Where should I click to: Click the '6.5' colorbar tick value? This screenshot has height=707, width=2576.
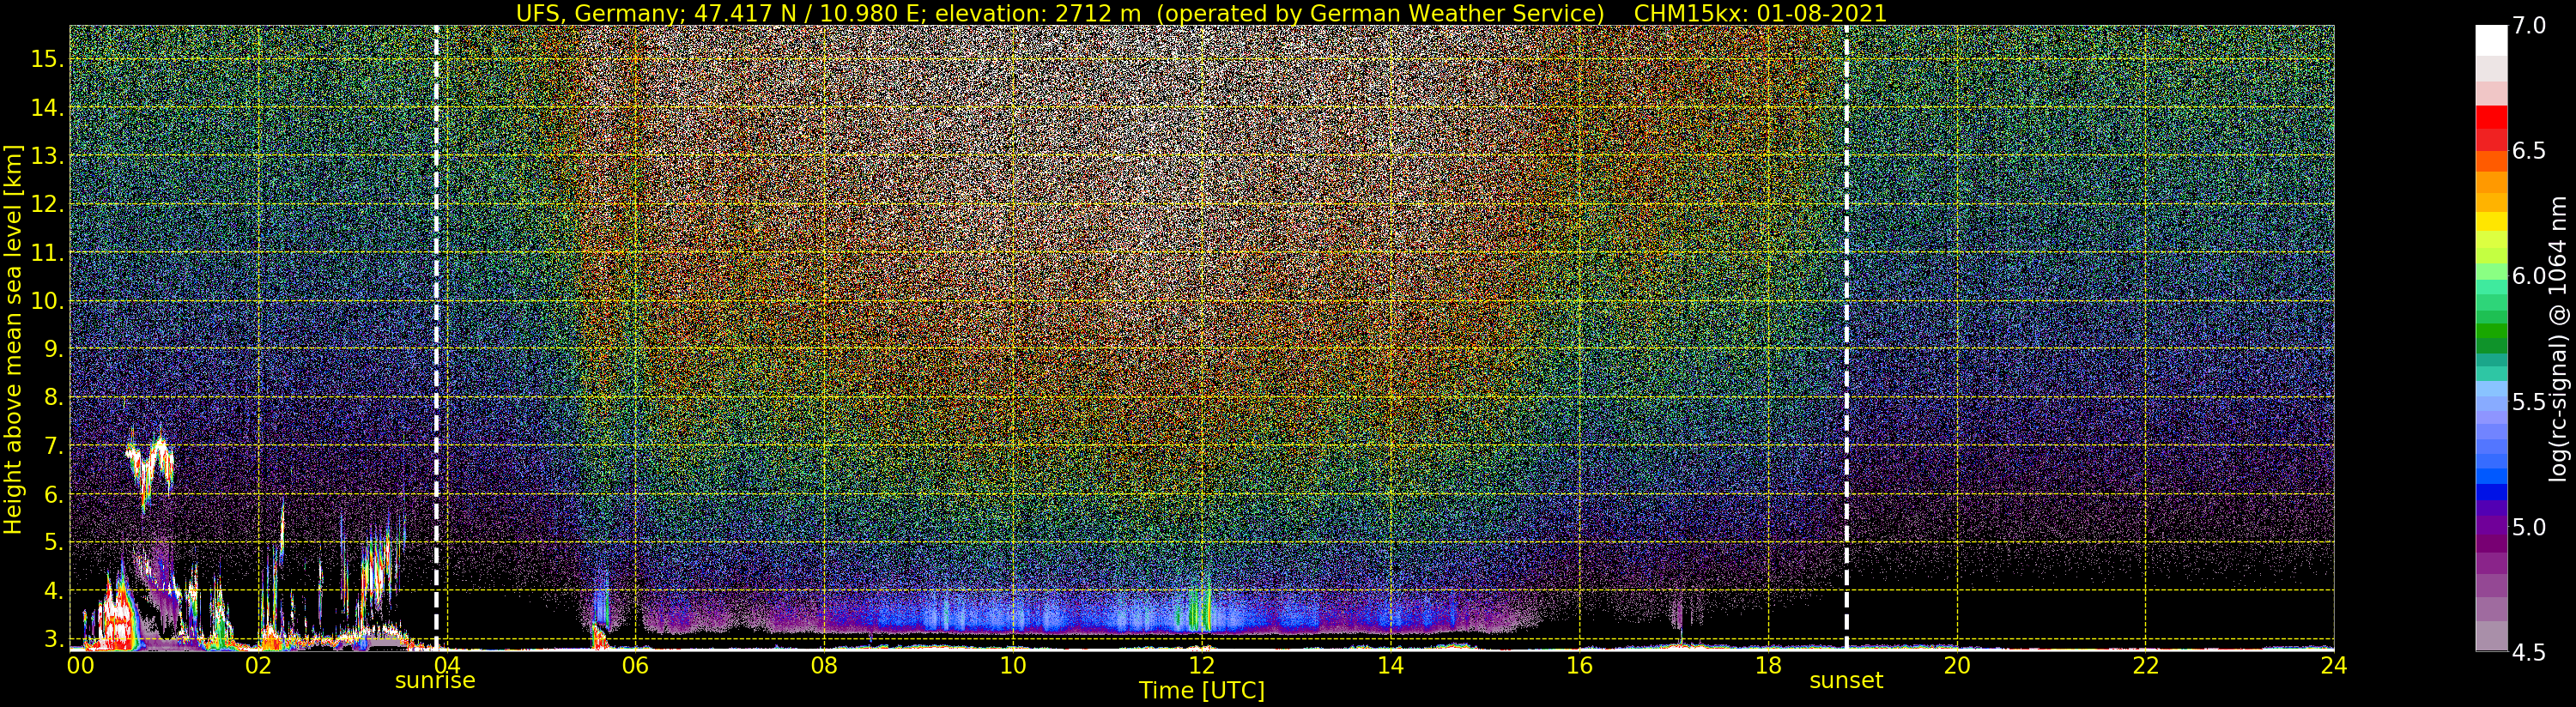coord(2529,151)
